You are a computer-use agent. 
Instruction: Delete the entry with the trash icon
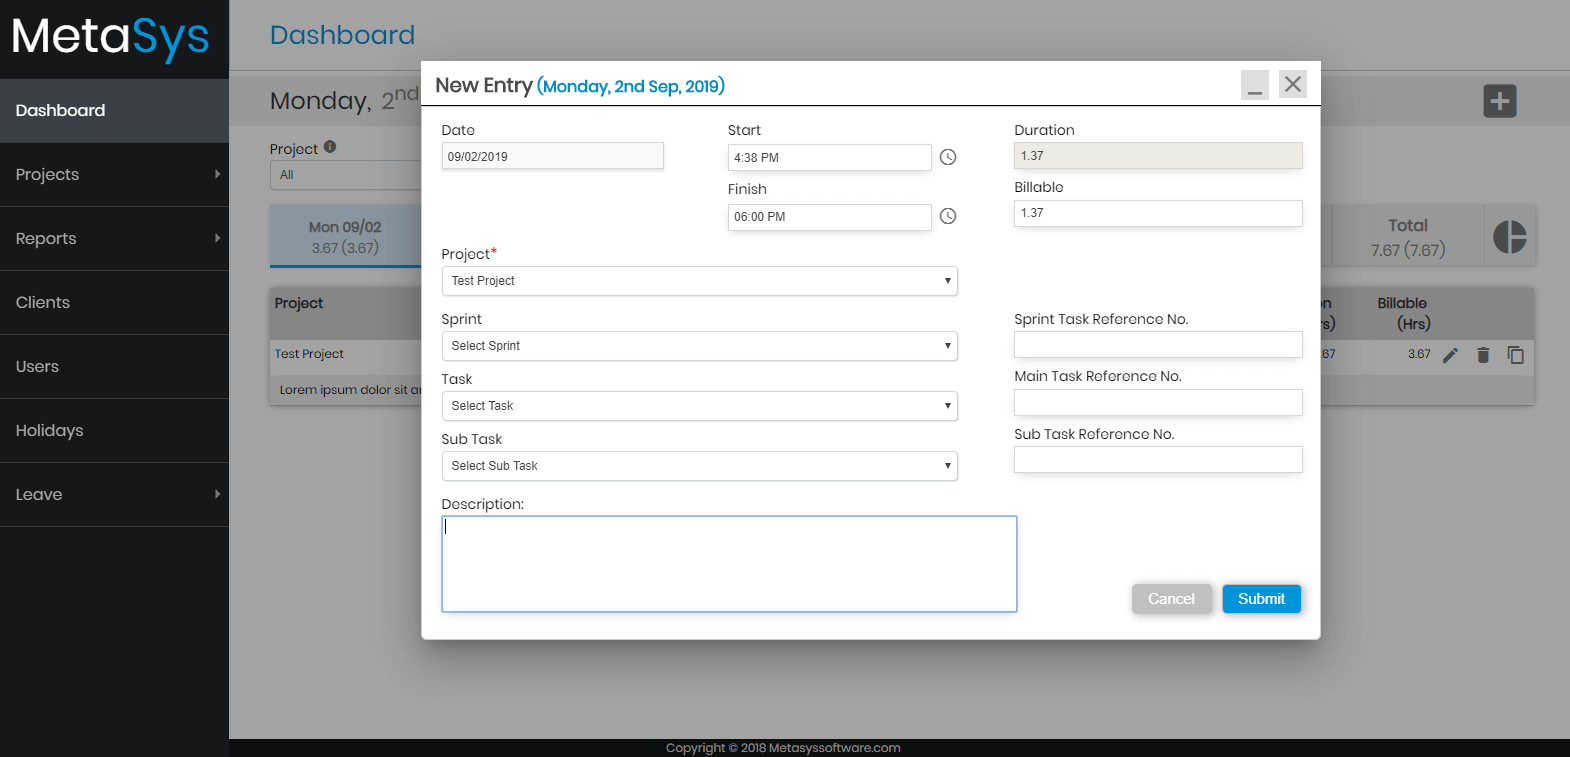click(1483, 355)
